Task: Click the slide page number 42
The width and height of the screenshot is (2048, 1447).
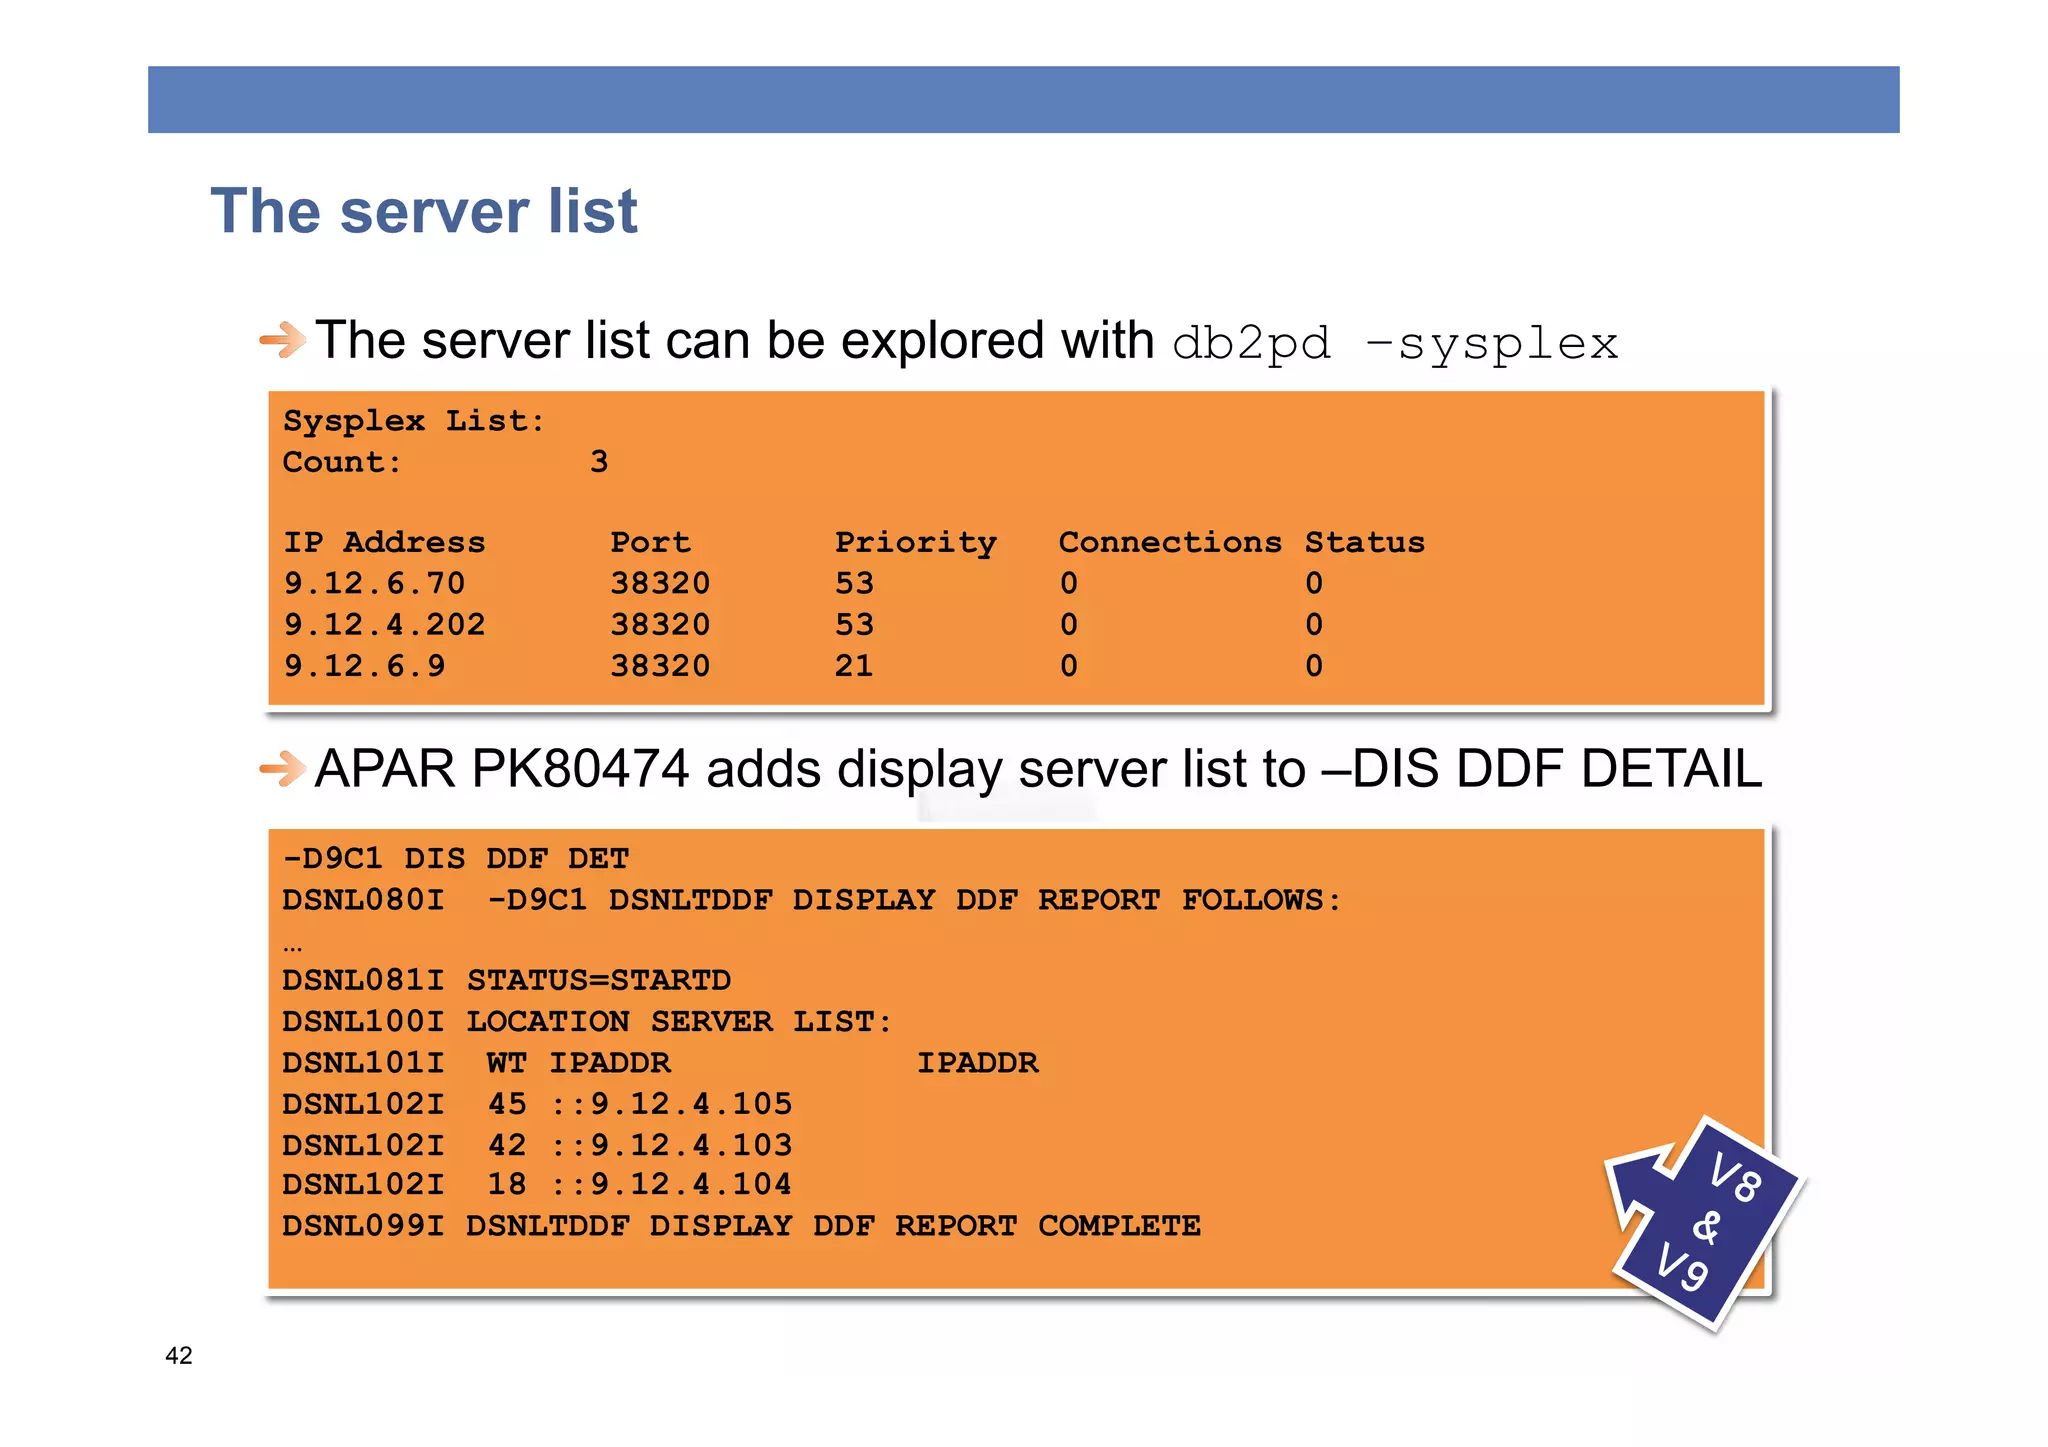Action: 179,1355
